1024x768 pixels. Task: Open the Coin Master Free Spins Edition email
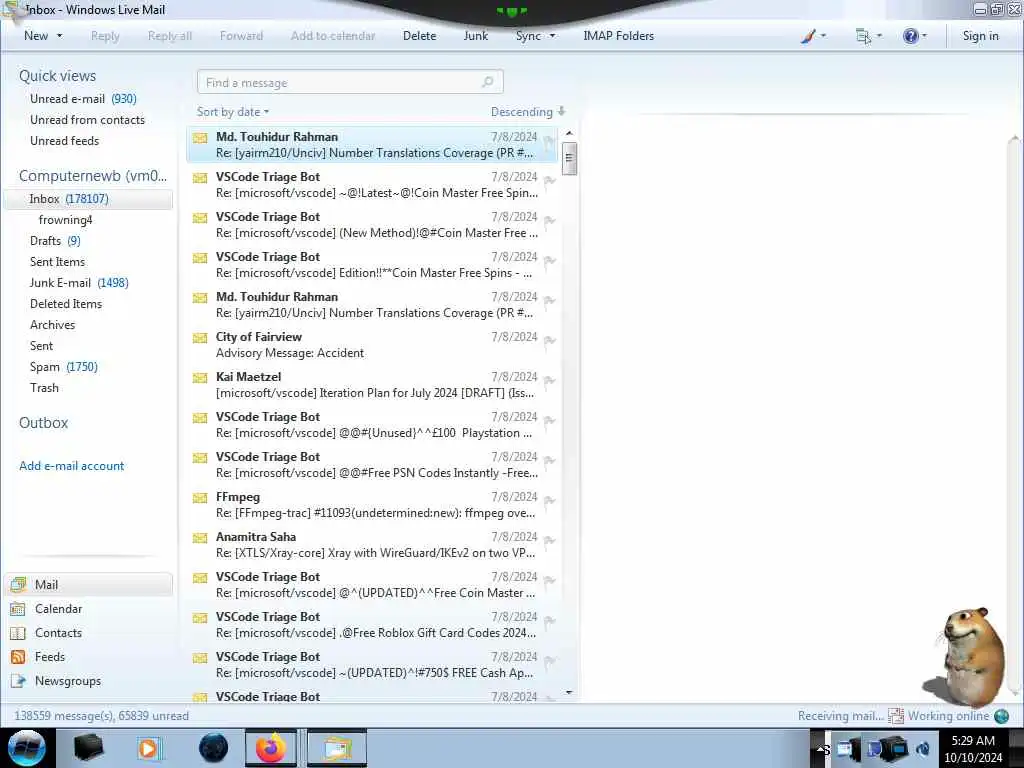[372, 264]
